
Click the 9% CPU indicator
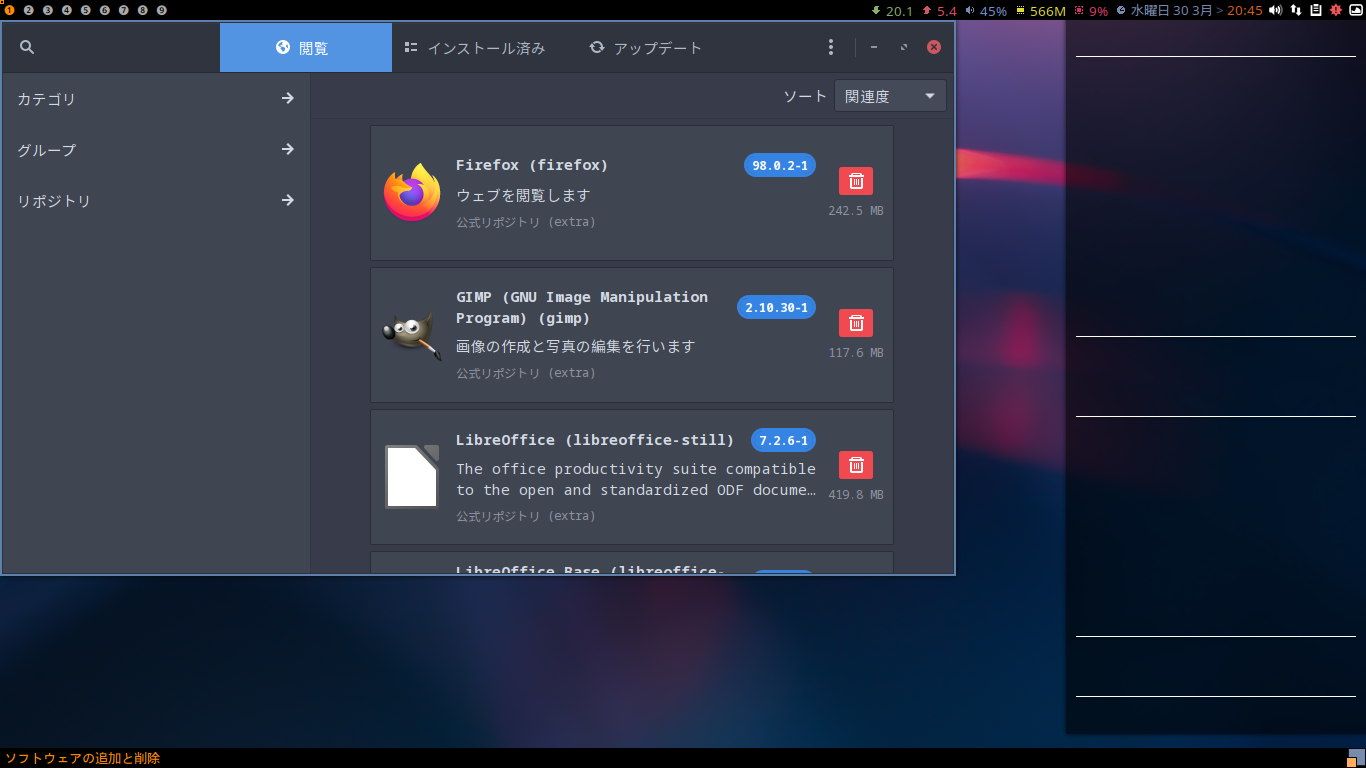[1092, 11]
